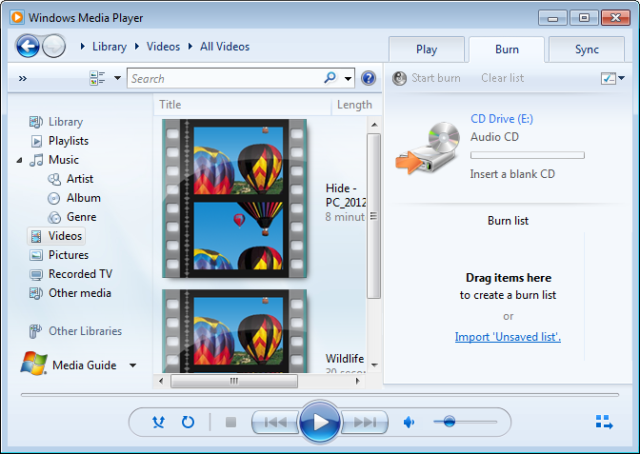Click the Music note icon
Image resolution: width=640 pixels, height=454 pixels.
[36, 160]
